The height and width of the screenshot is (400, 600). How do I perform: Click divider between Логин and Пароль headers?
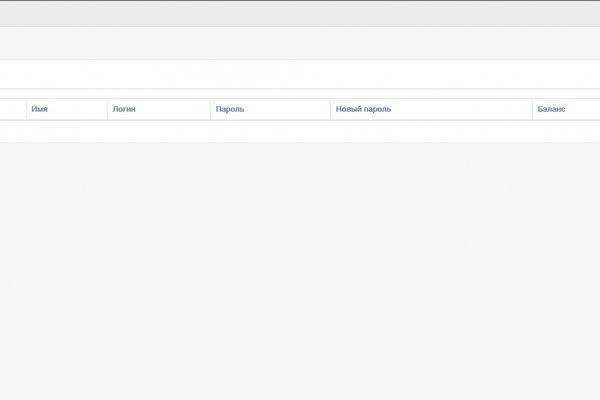(210, 109)
